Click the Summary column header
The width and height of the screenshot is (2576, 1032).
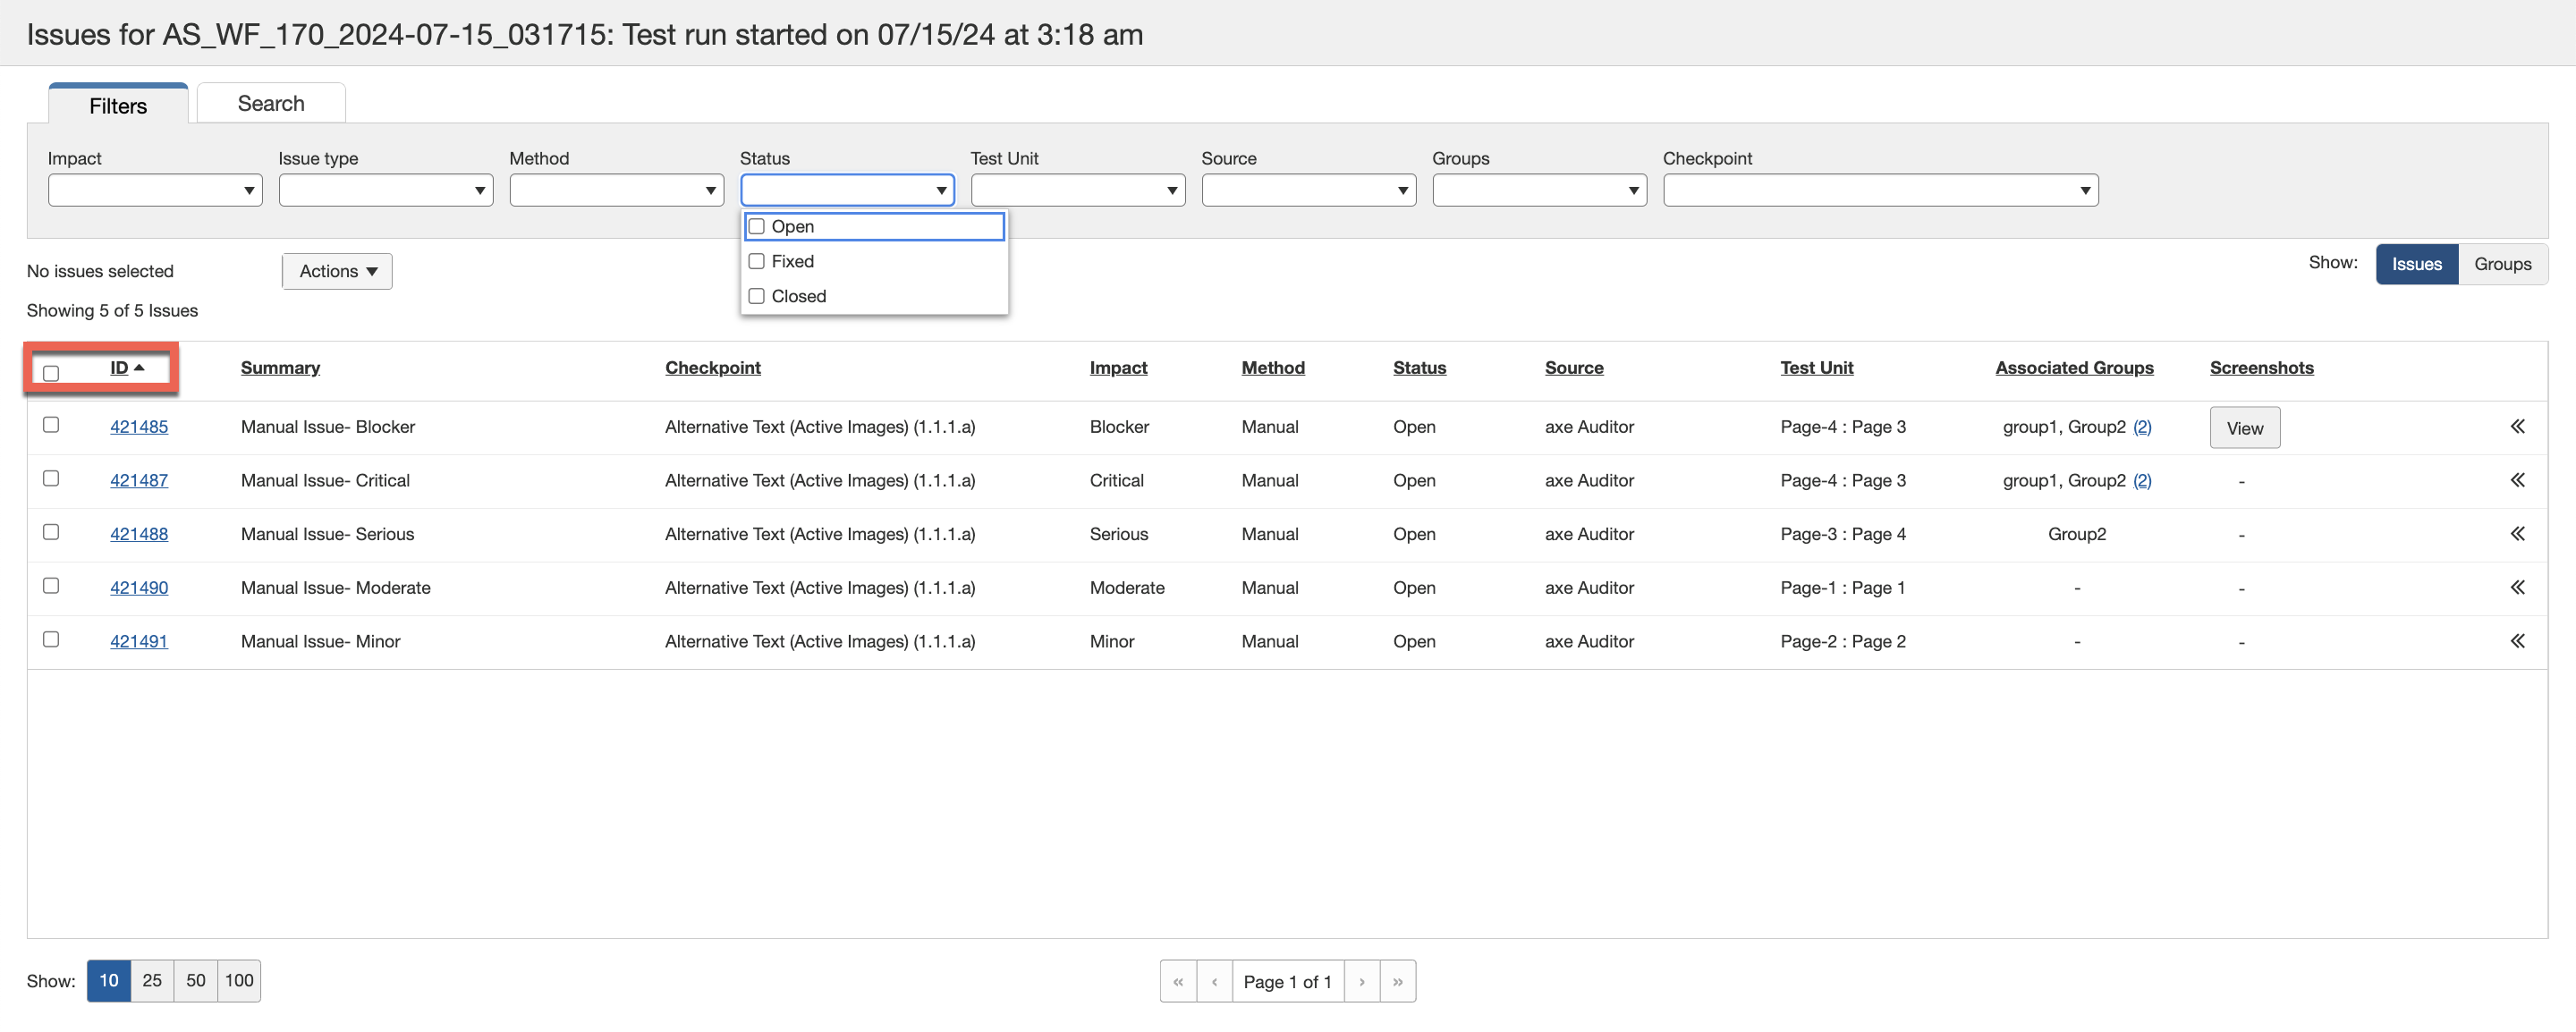click(x=280, y=367)
